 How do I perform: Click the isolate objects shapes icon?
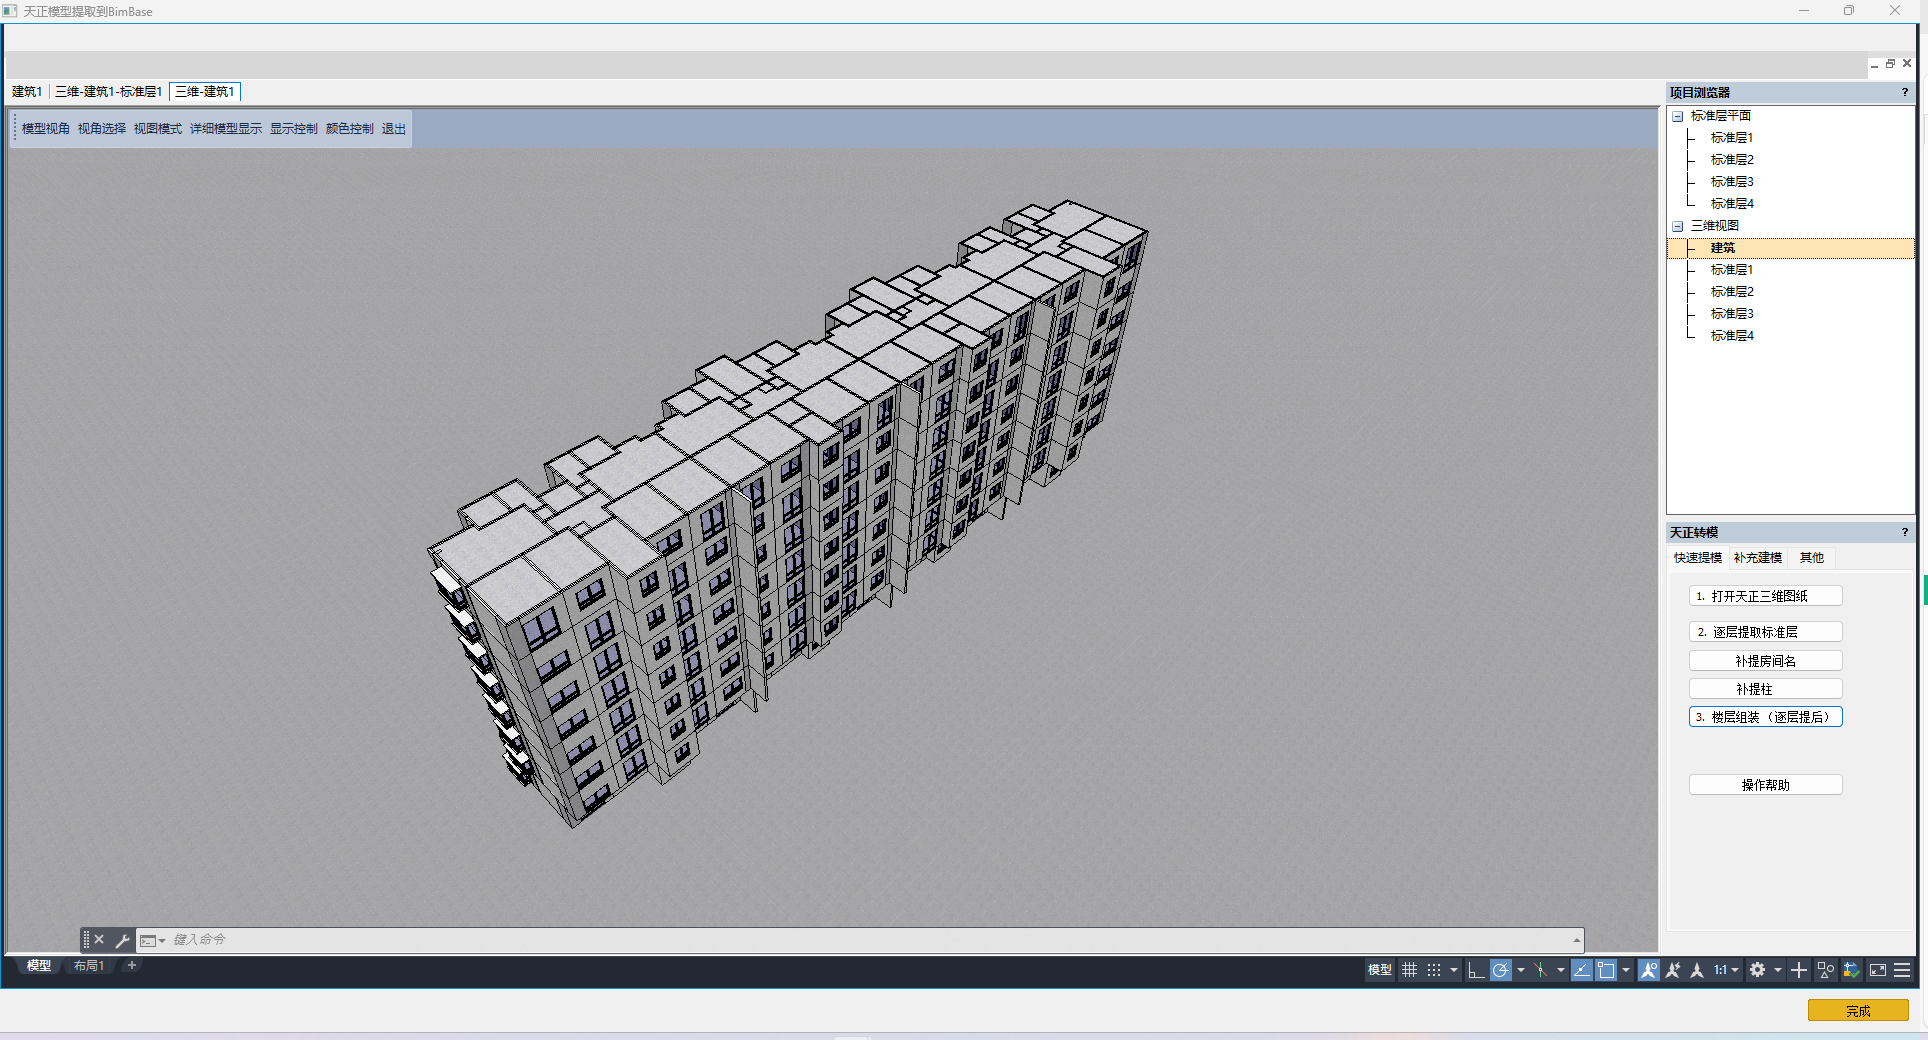click(x=1826, y=970)
